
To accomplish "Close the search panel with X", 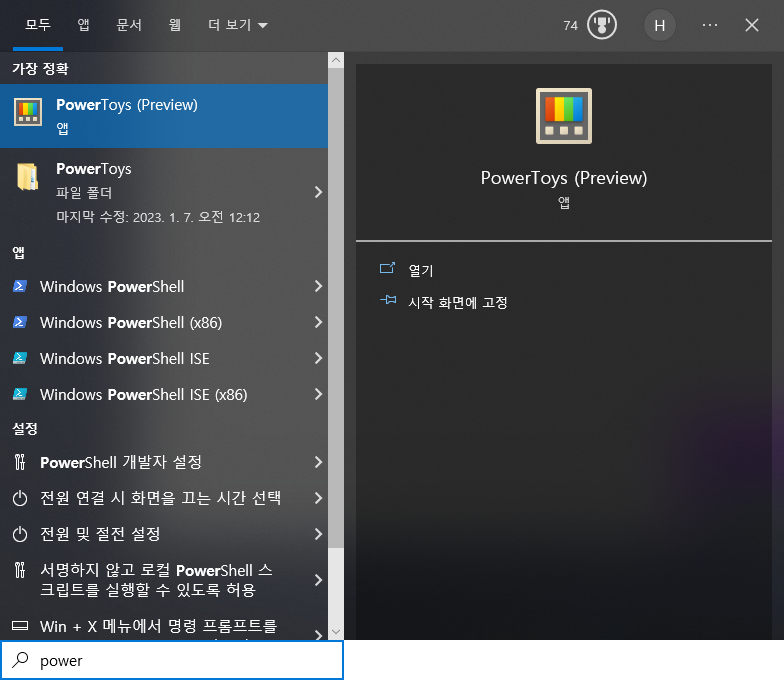I will 752,25.
